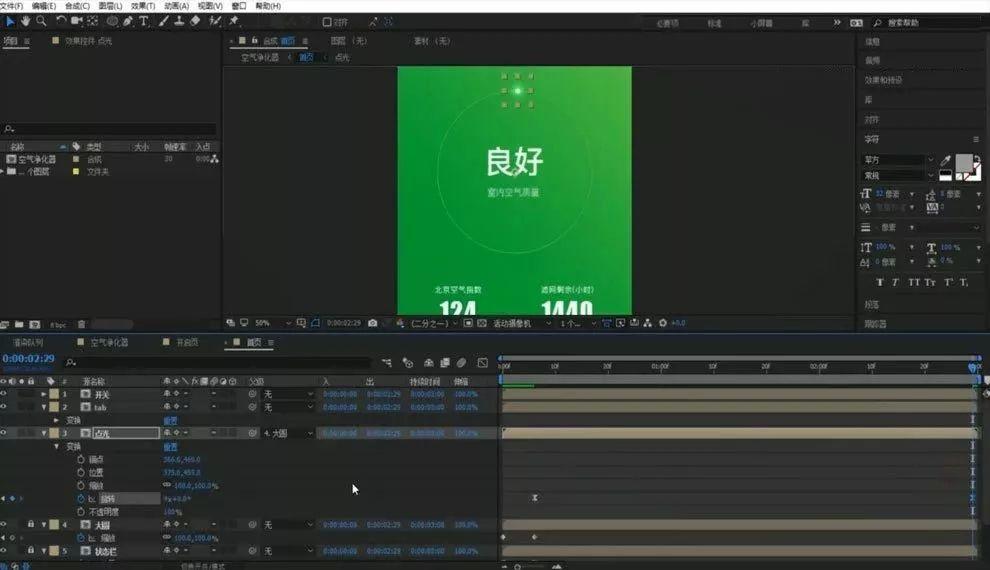Create new folder in Project panel
Image resolution: width=990 pixels, height=570 pixels.
click(19, 324)
